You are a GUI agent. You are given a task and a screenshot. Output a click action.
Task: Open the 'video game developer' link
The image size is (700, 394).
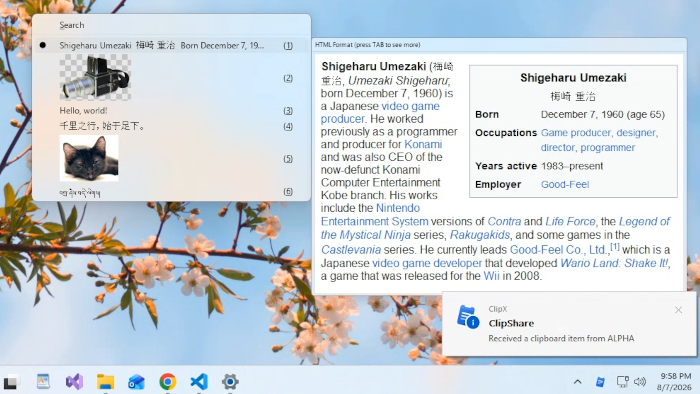click(x=427, y=263)
